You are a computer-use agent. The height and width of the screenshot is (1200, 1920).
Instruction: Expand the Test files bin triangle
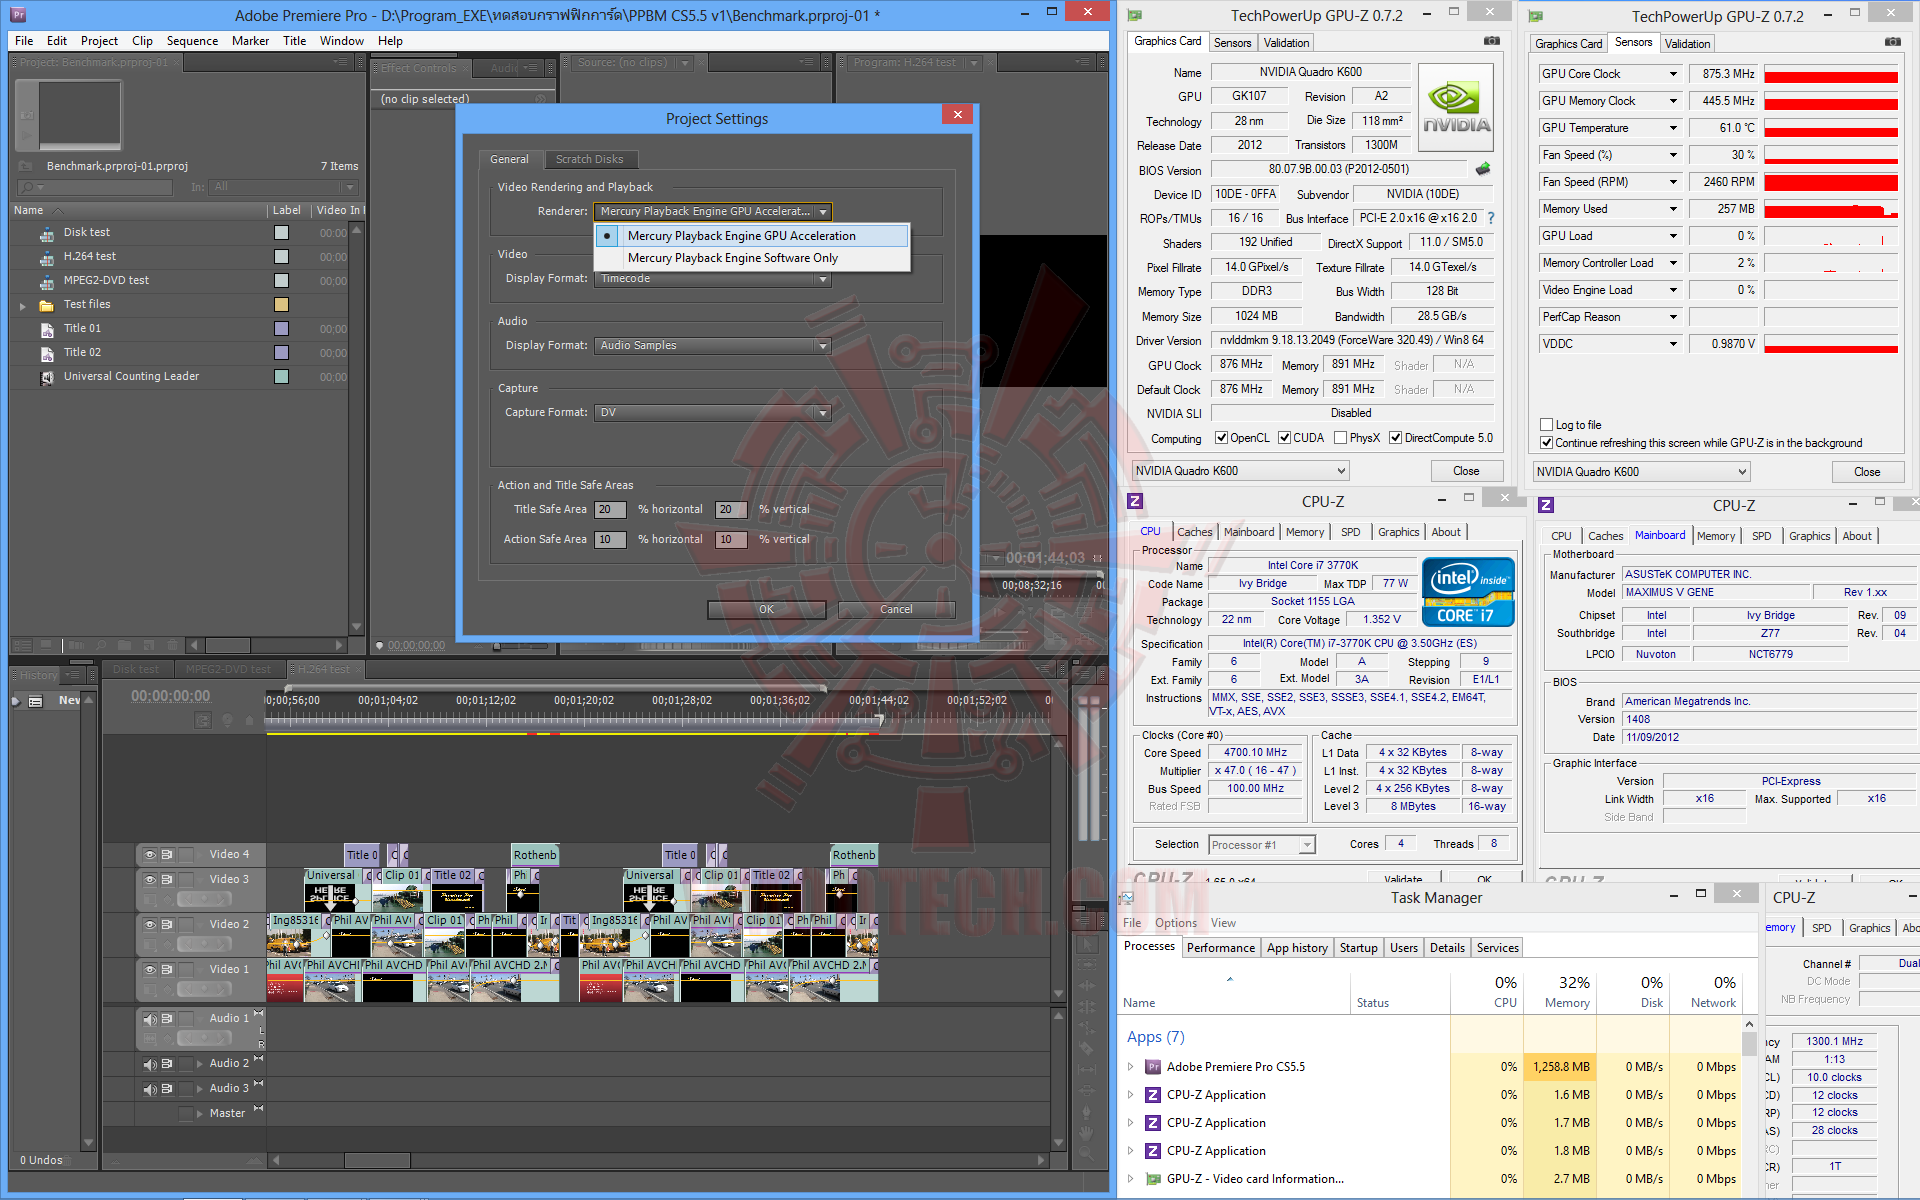[22, 305]
